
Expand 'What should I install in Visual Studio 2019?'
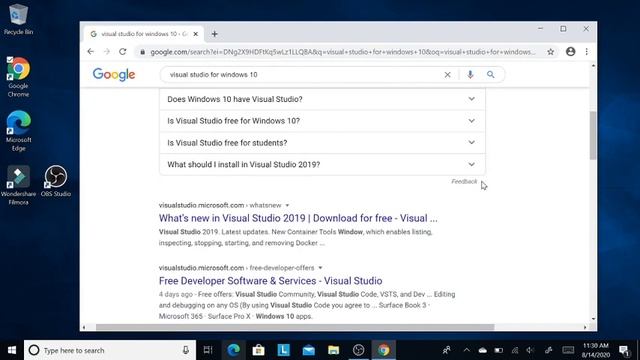[322, 164]
